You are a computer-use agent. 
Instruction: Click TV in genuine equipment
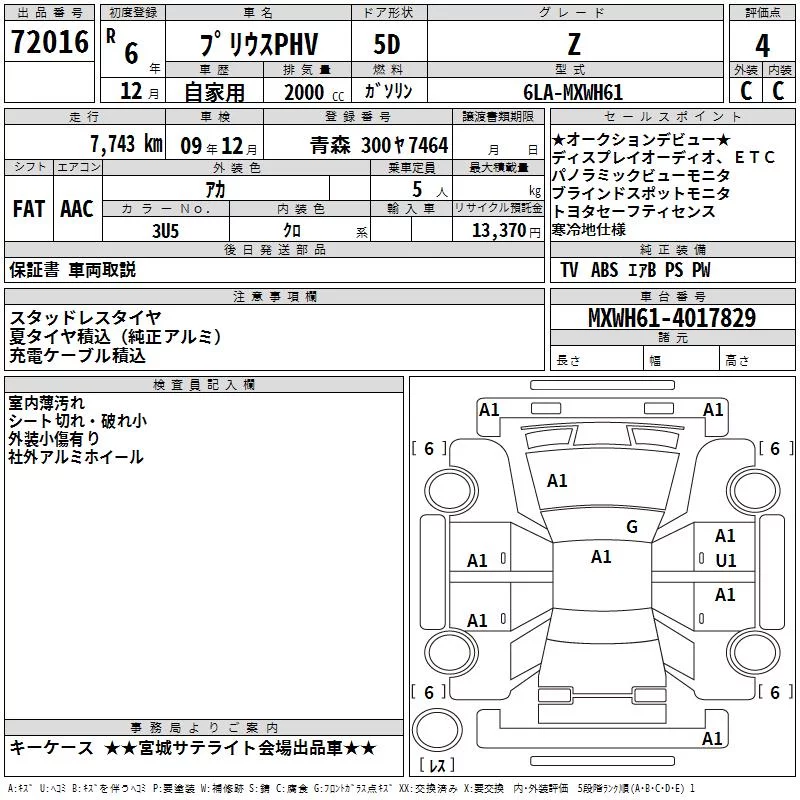[569, 270]
